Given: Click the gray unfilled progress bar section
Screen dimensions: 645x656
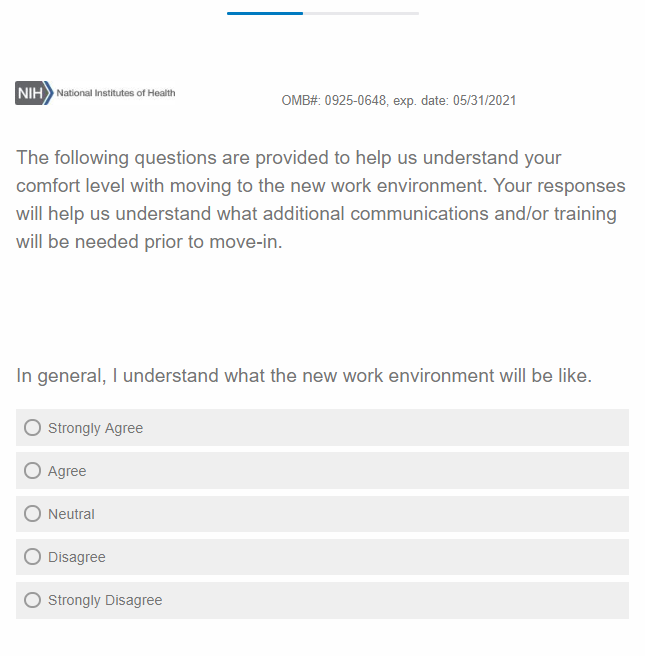Looking at the screenshot, I should pyautogui.click(x=360, y=13).
